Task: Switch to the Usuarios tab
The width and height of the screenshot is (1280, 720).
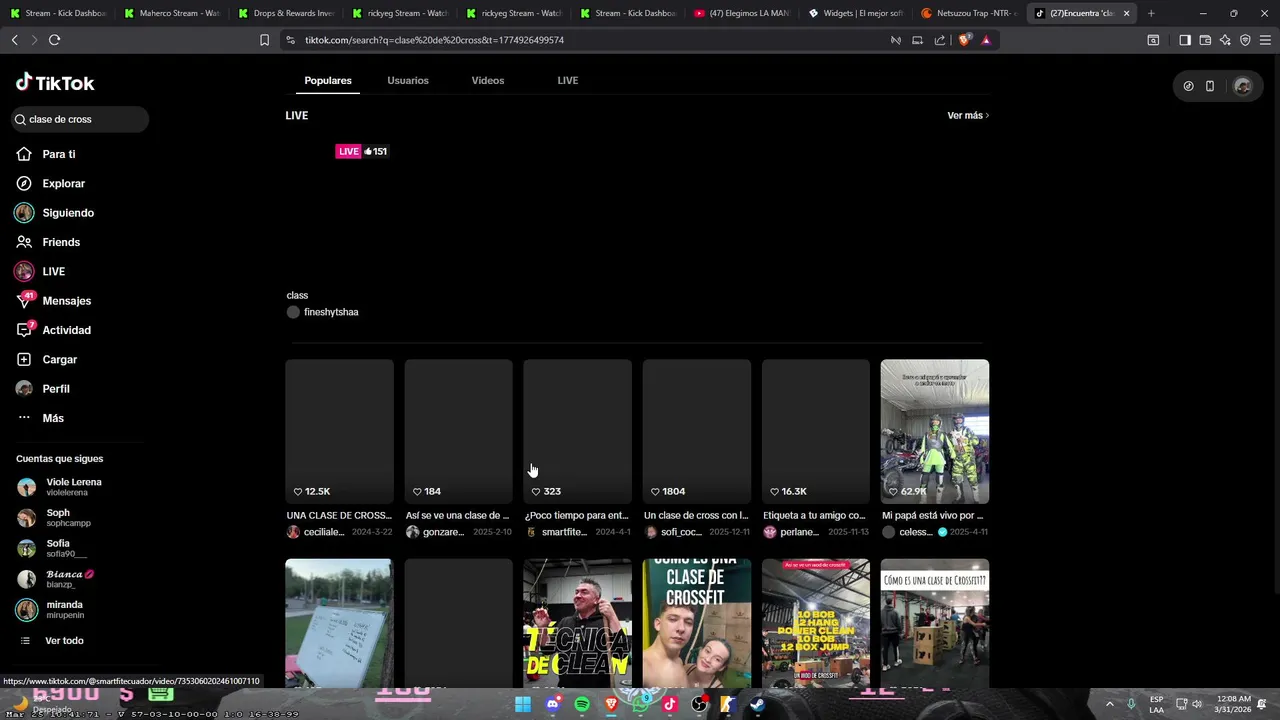Action: (x=408, y=80)
